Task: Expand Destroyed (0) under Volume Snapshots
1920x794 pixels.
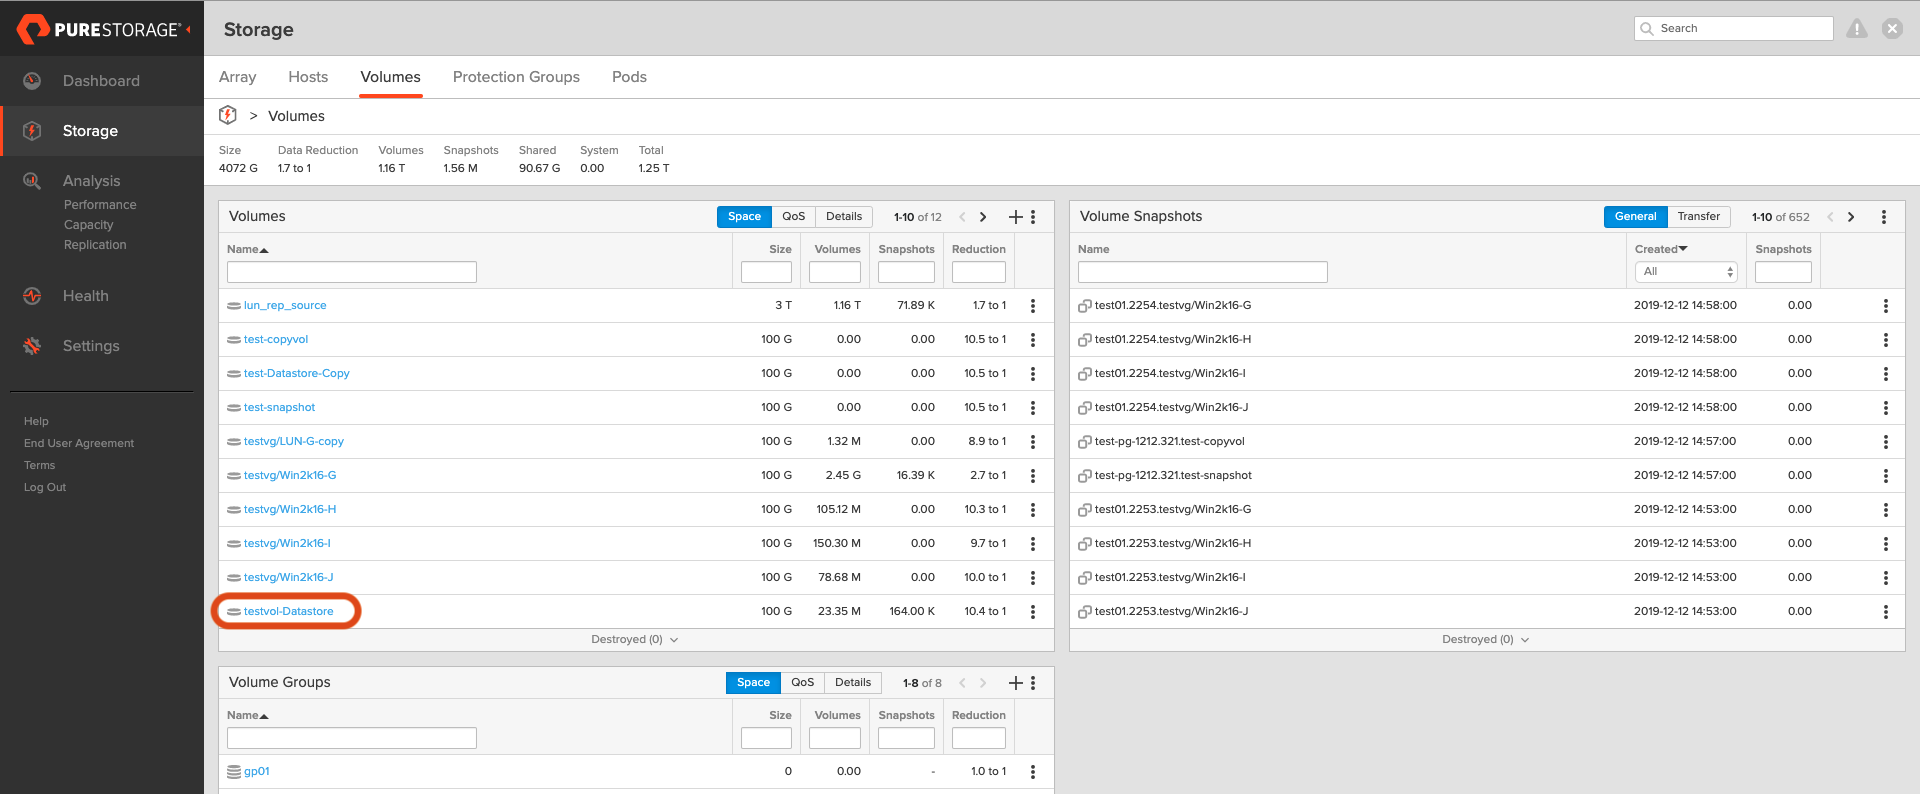Action: point(1485,640)
